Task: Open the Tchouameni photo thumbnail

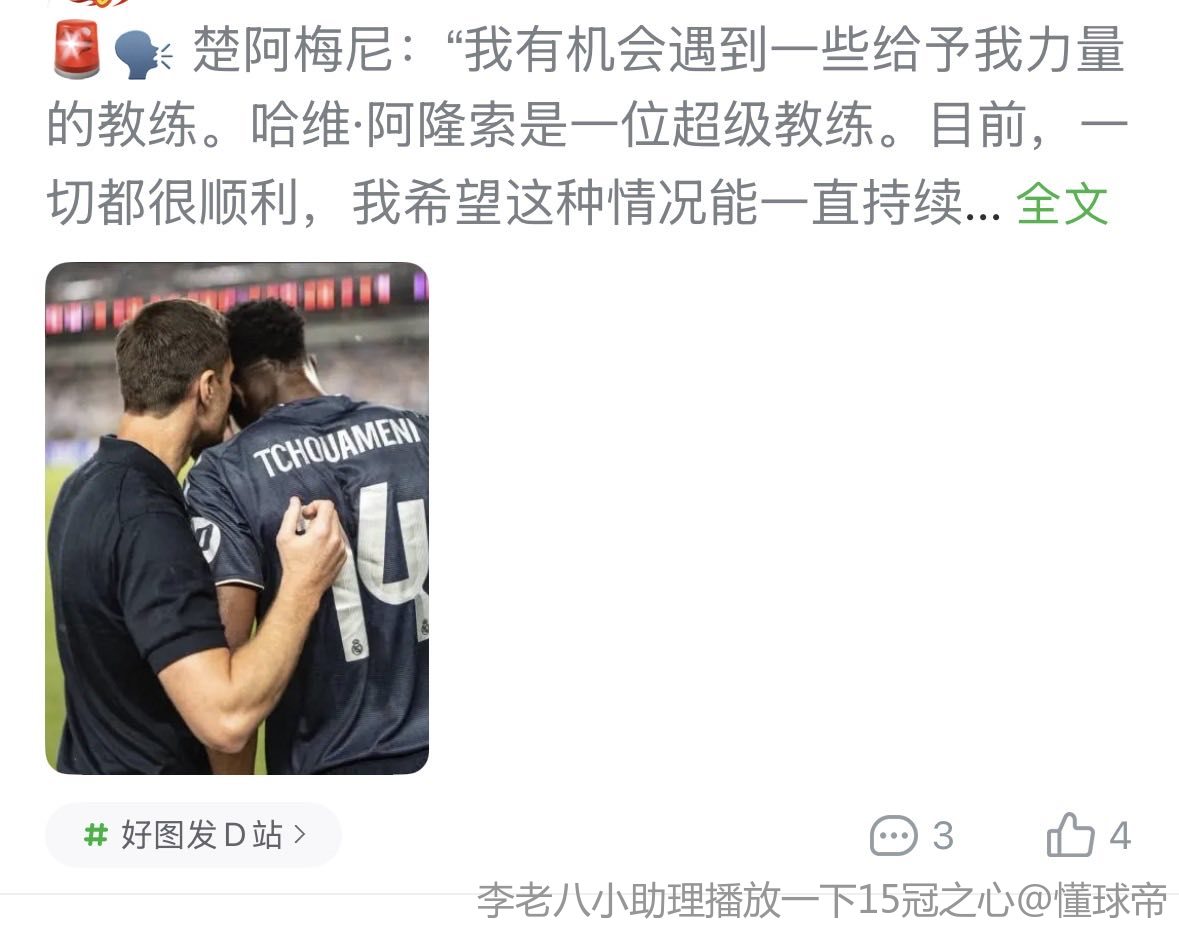Action: (x=237, y=518)
